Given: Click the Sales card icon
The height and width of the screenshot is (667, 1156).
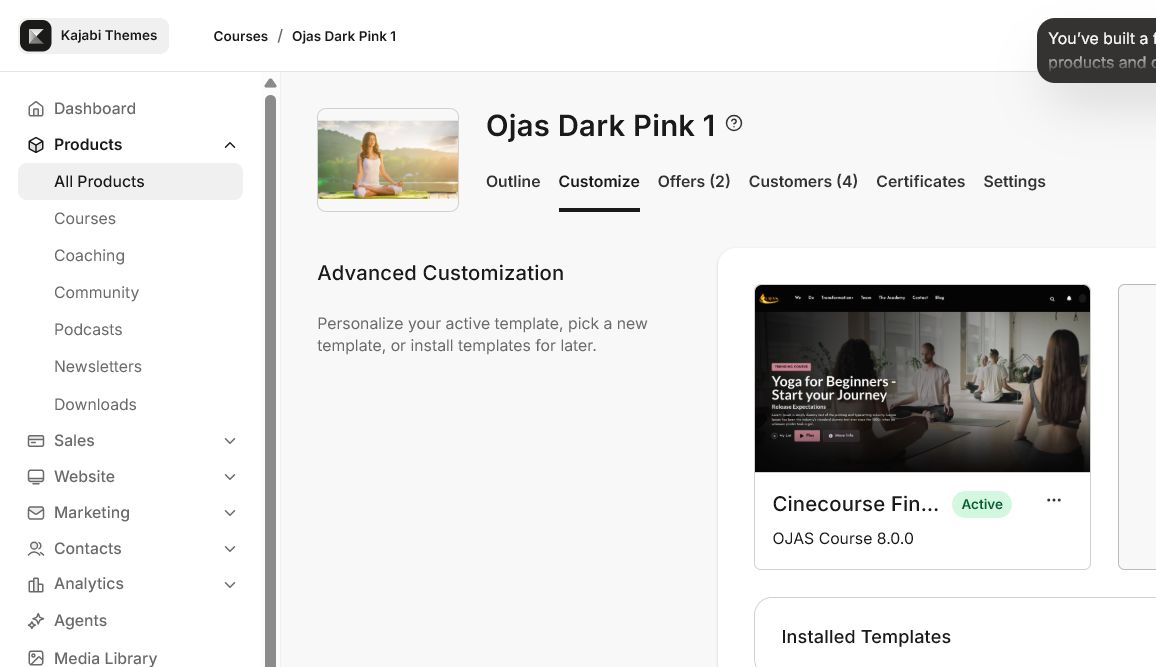Looking at the screenshot, I should [35, 441].
